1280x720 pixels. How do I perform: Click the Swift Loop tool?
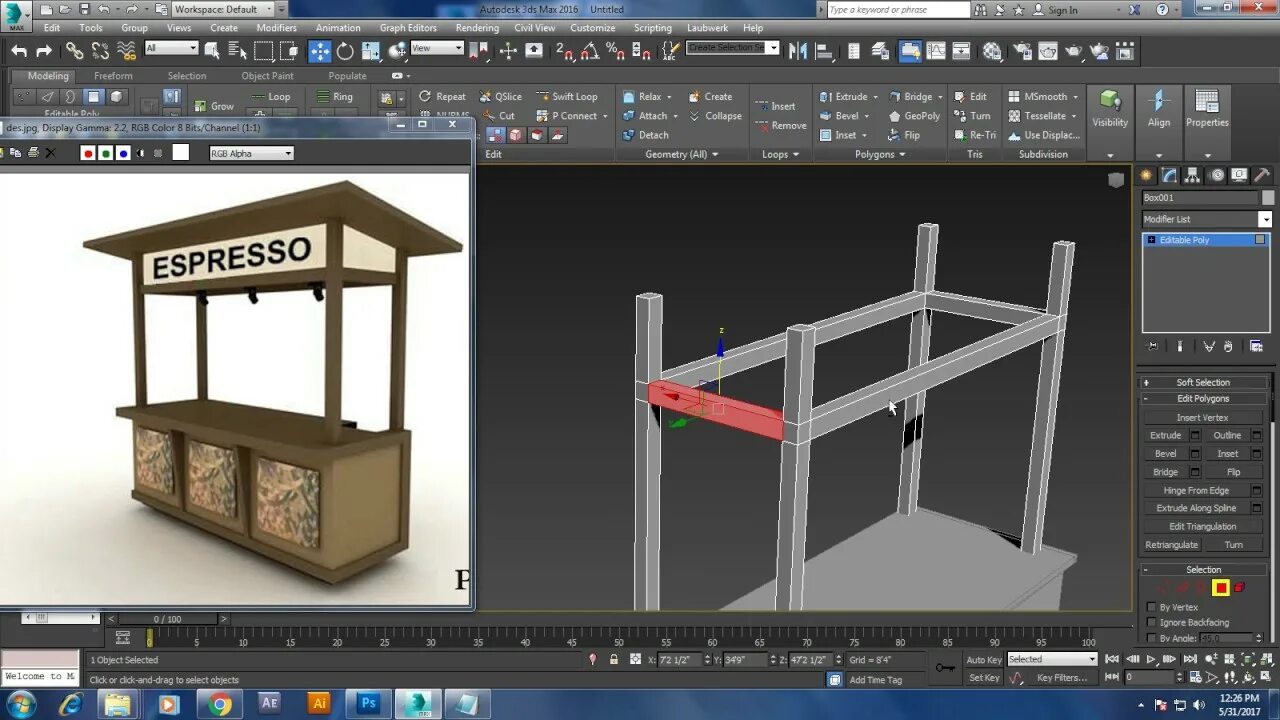[566, 97]
